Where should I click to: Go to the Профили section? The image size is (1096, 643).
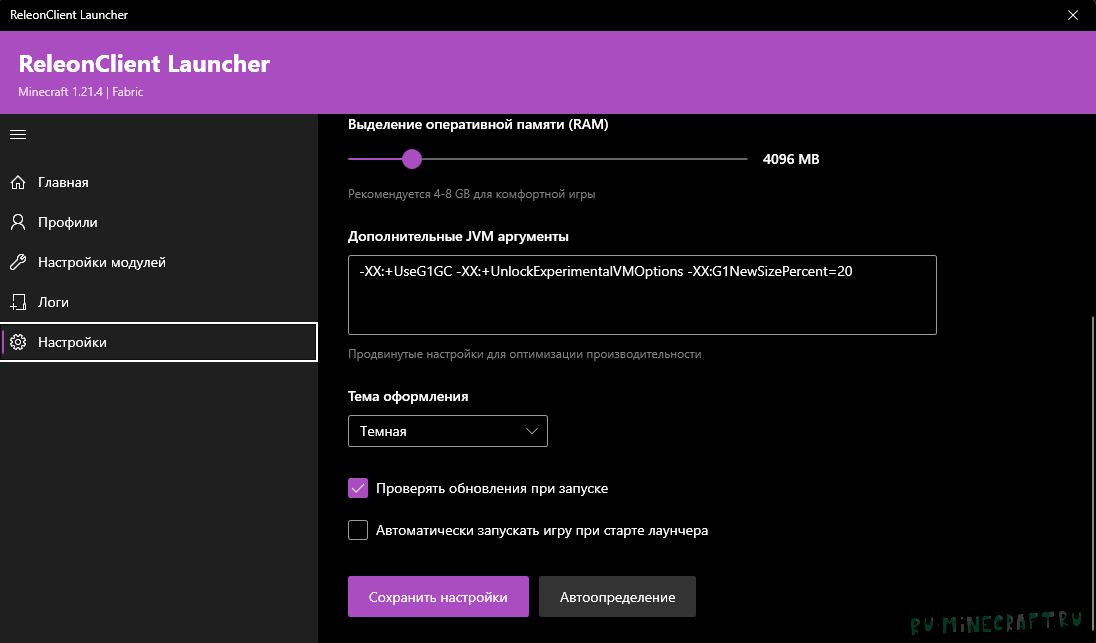(x=68, y=222)
